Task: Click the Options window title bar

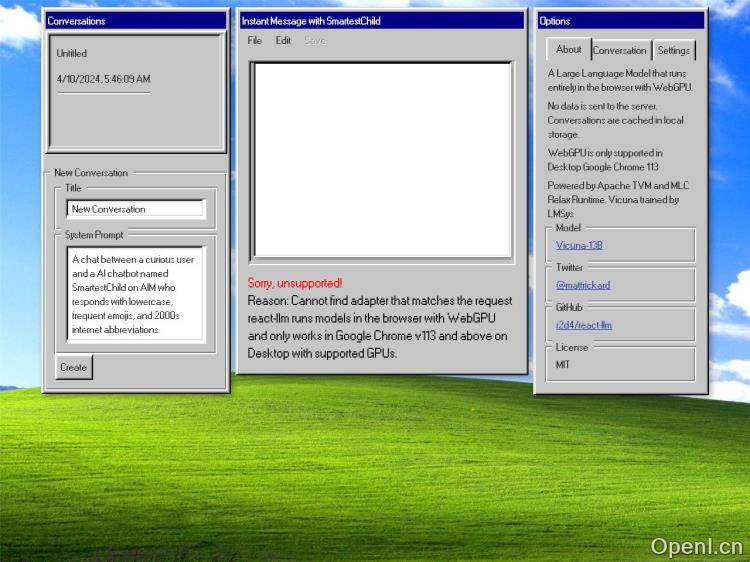Action: click(620, 20)
